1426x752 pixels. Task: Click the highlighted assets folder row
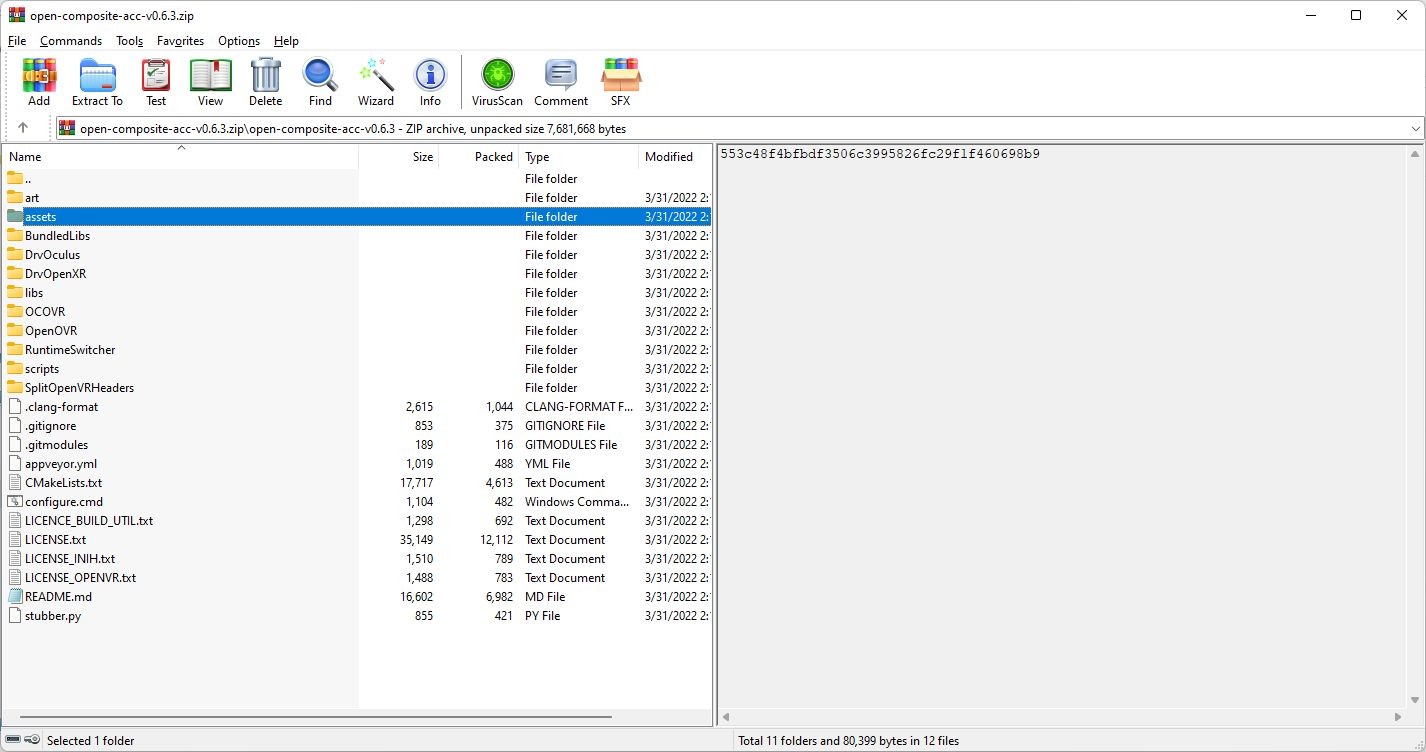tap(357, 217)
